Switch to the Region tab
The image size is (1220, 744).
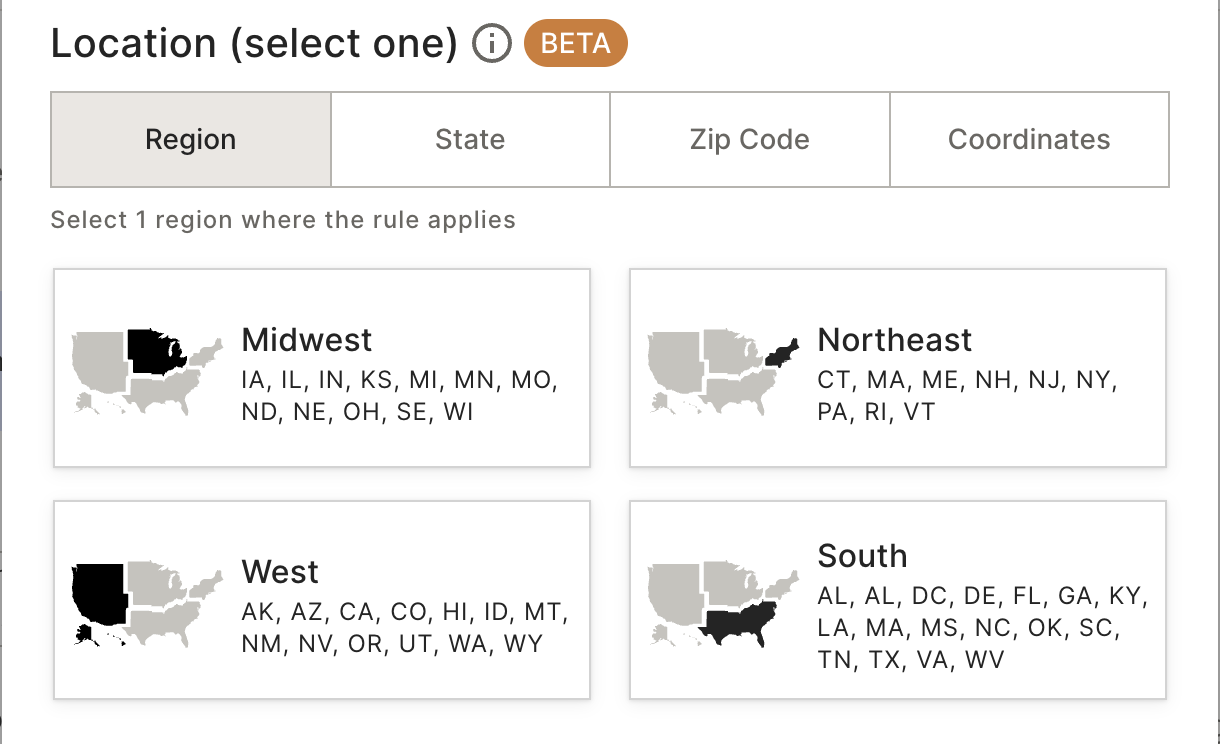point(191,140)
